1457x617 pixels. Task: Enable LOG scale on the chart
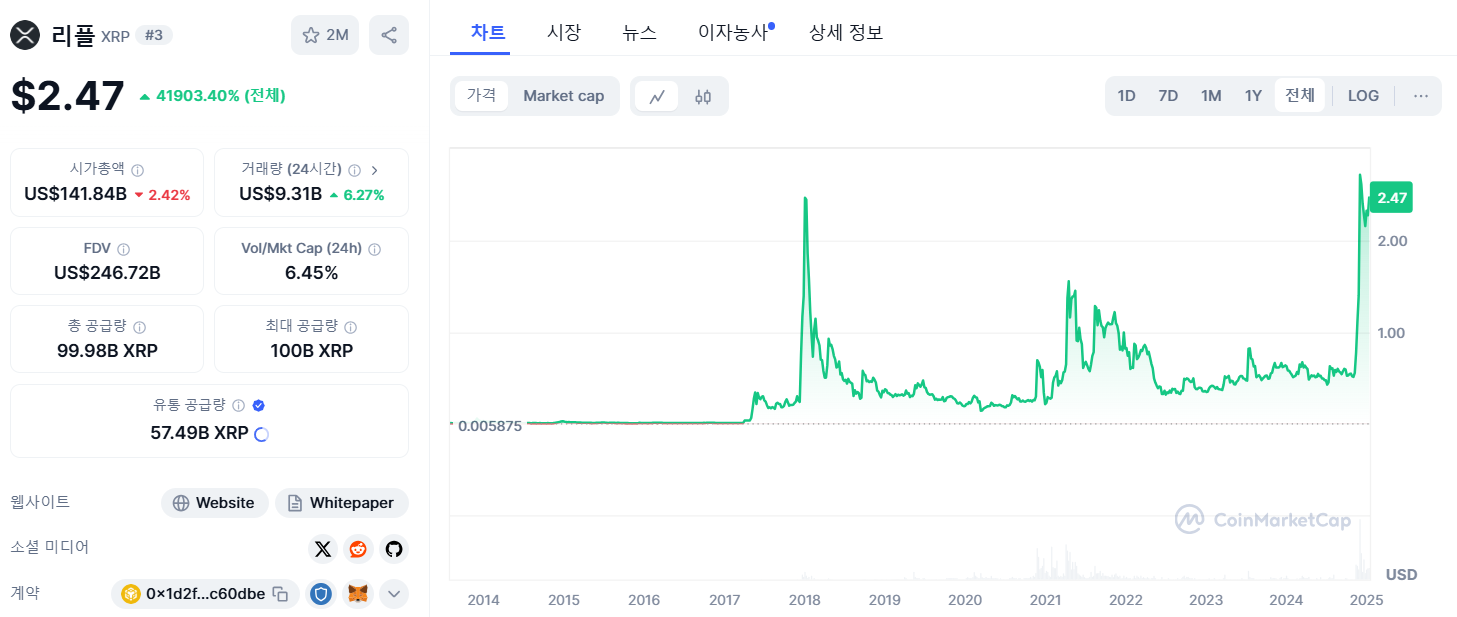[1363, 95]
